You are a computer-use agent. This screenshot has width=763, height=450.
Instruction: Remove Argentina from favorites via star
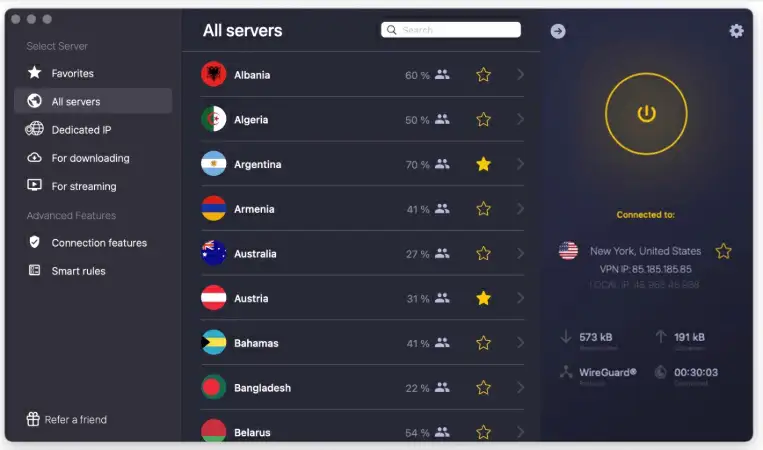tap(483, 164)
